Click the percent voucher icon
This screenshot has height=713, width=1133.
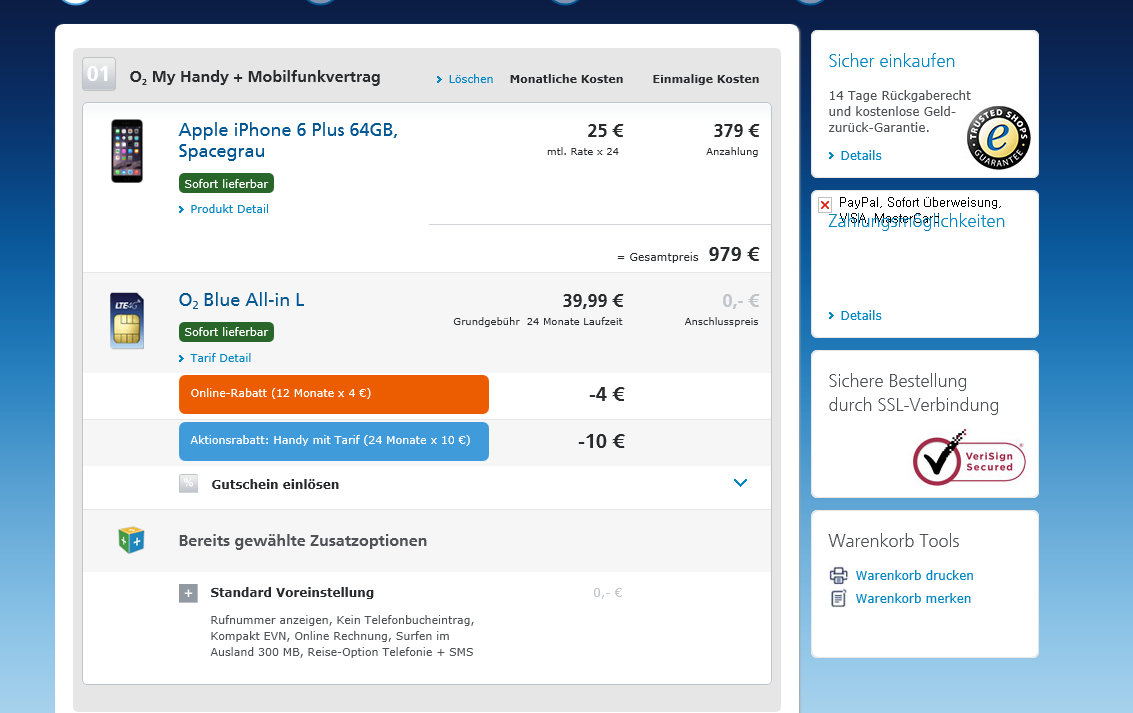[189, 484]
